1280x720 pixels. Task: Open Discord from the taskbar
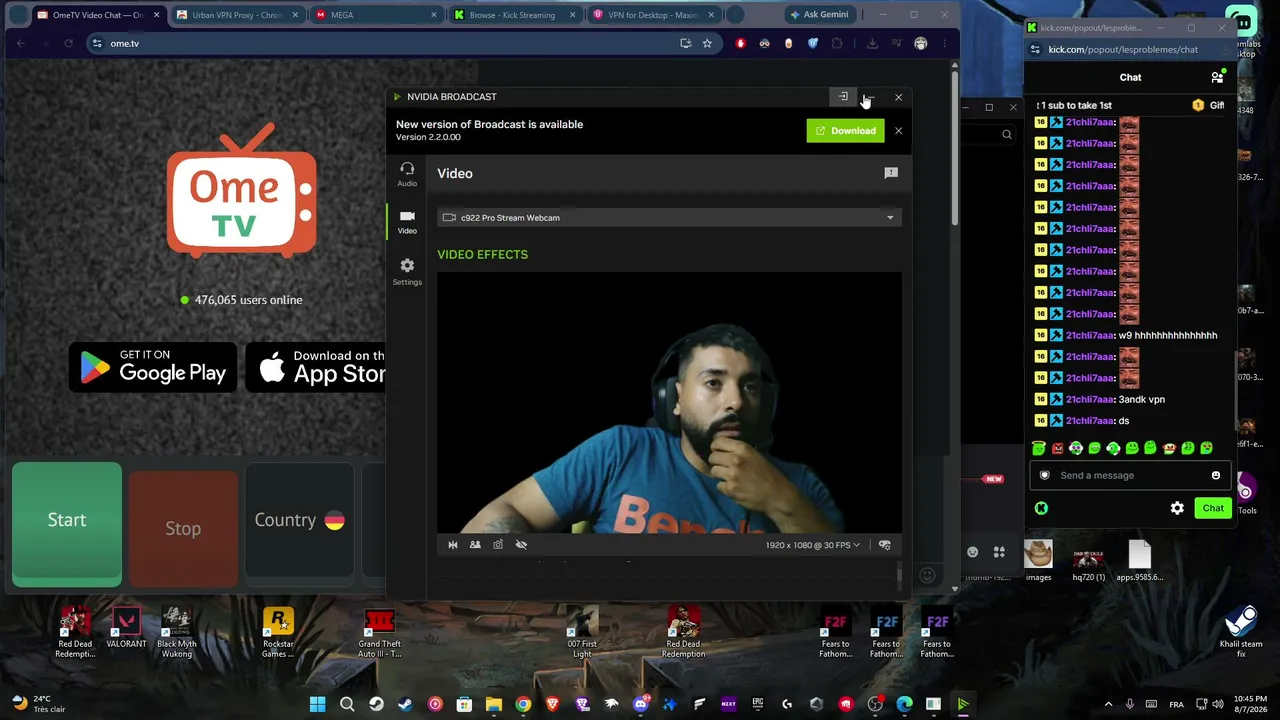640,704
